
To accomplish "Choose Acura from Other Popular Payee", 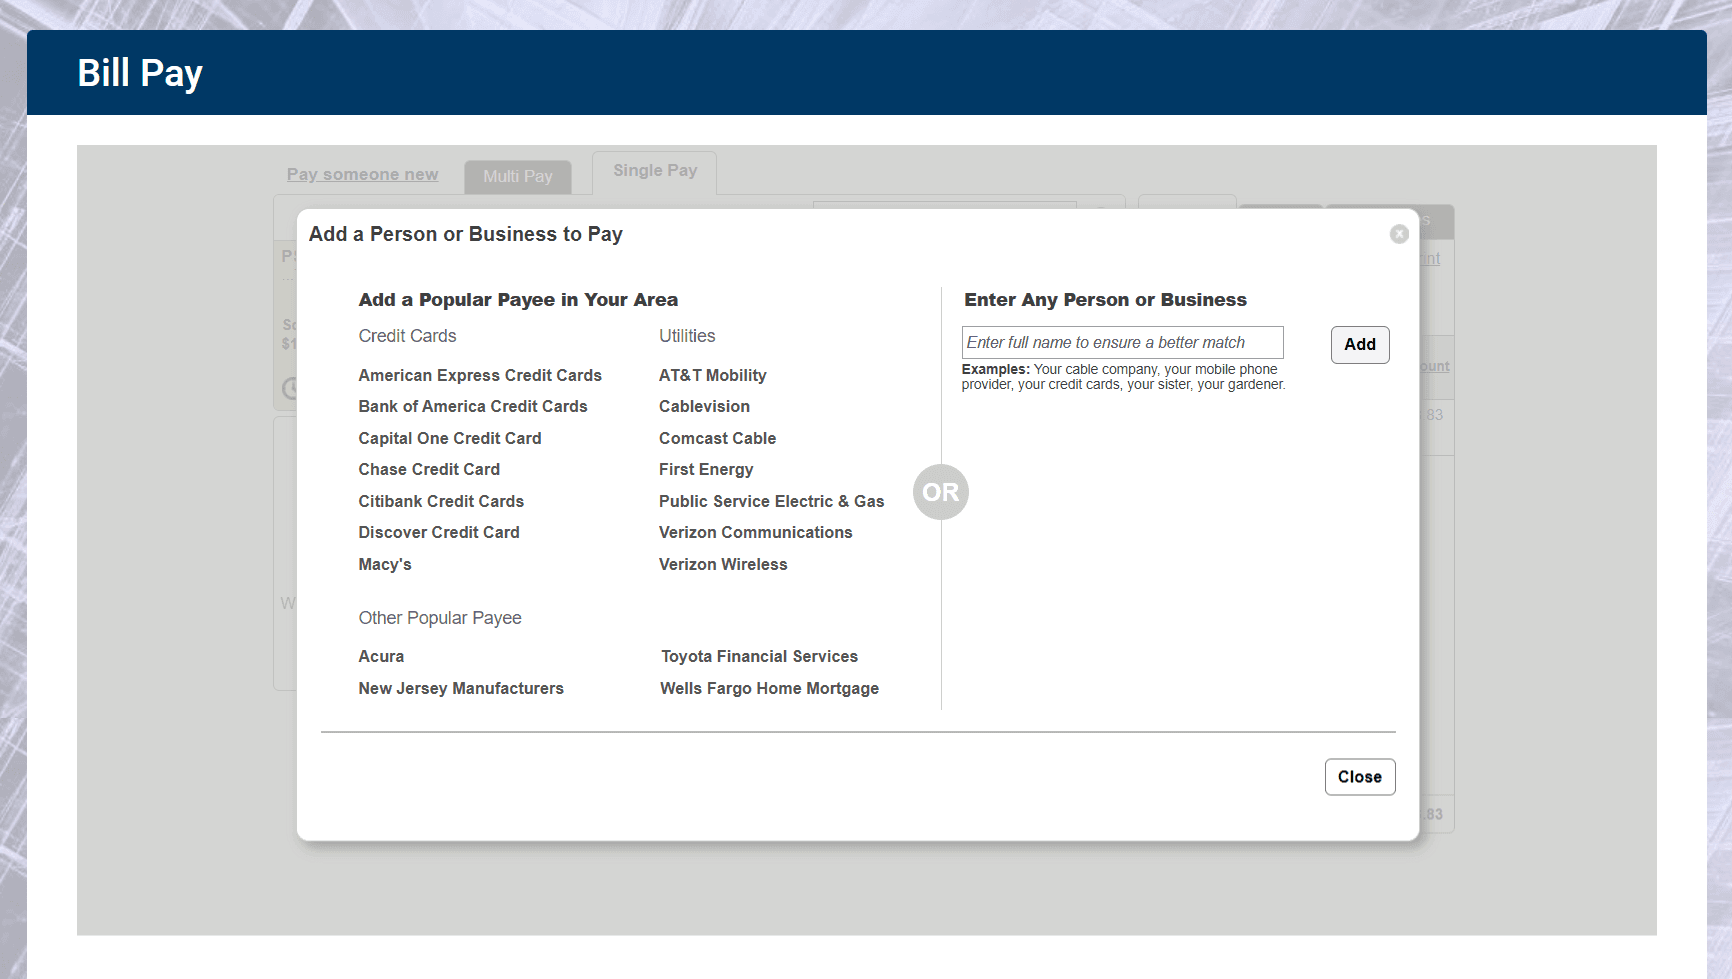I will [x=381, y=657].
